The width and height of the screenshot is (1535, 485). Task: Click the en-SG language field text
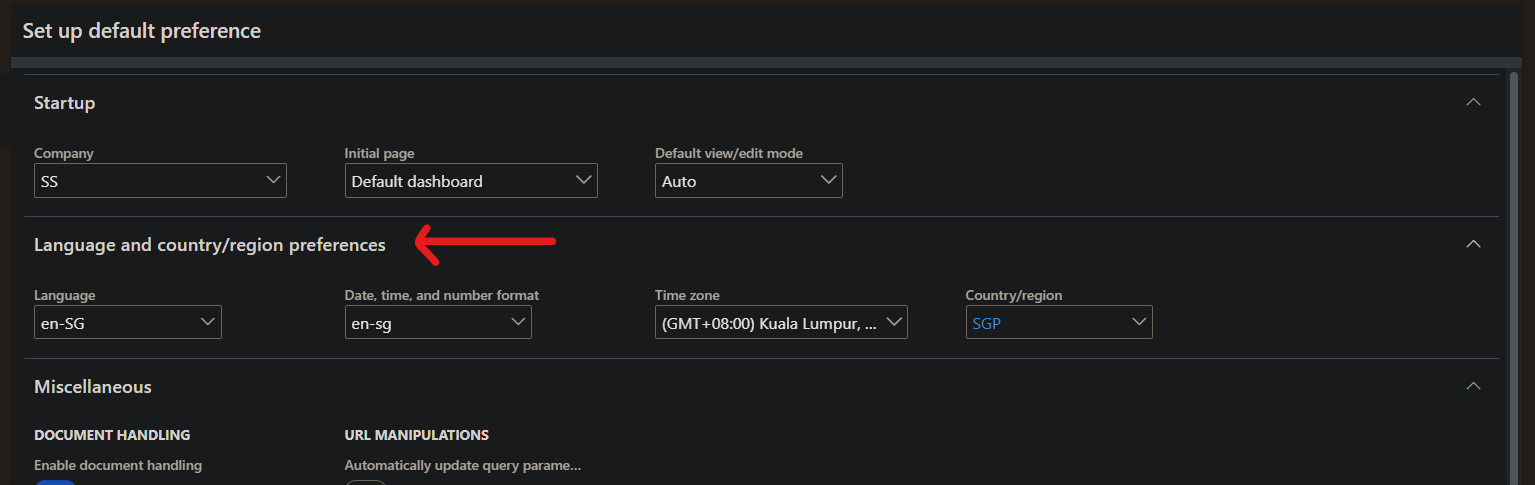tap(61, 323)
